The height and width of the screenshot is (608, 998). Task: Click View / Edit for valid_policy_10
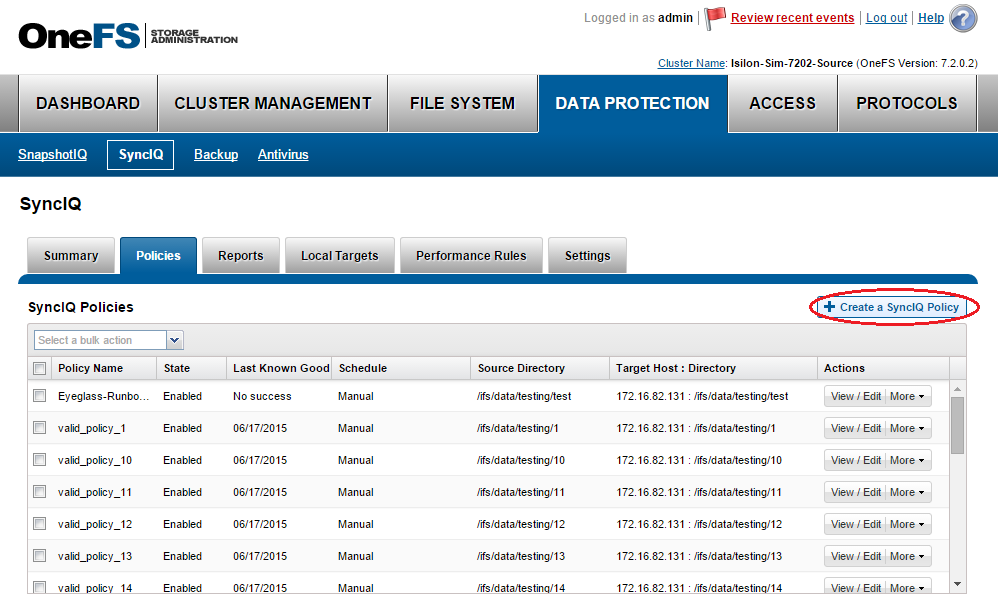click(x=855, y=460)
